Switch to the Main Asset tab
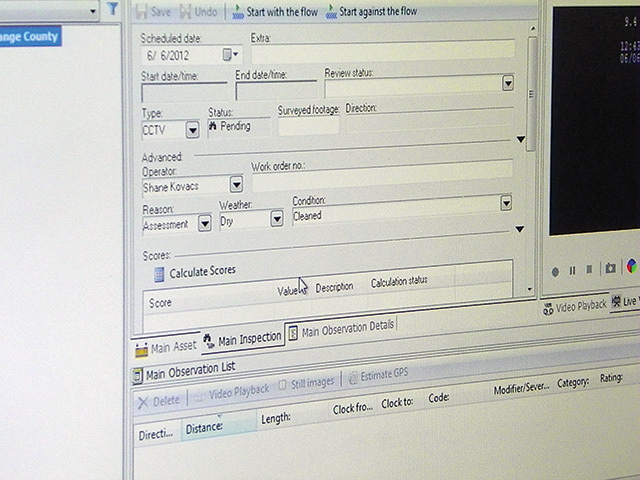 (x=166, y=346)
